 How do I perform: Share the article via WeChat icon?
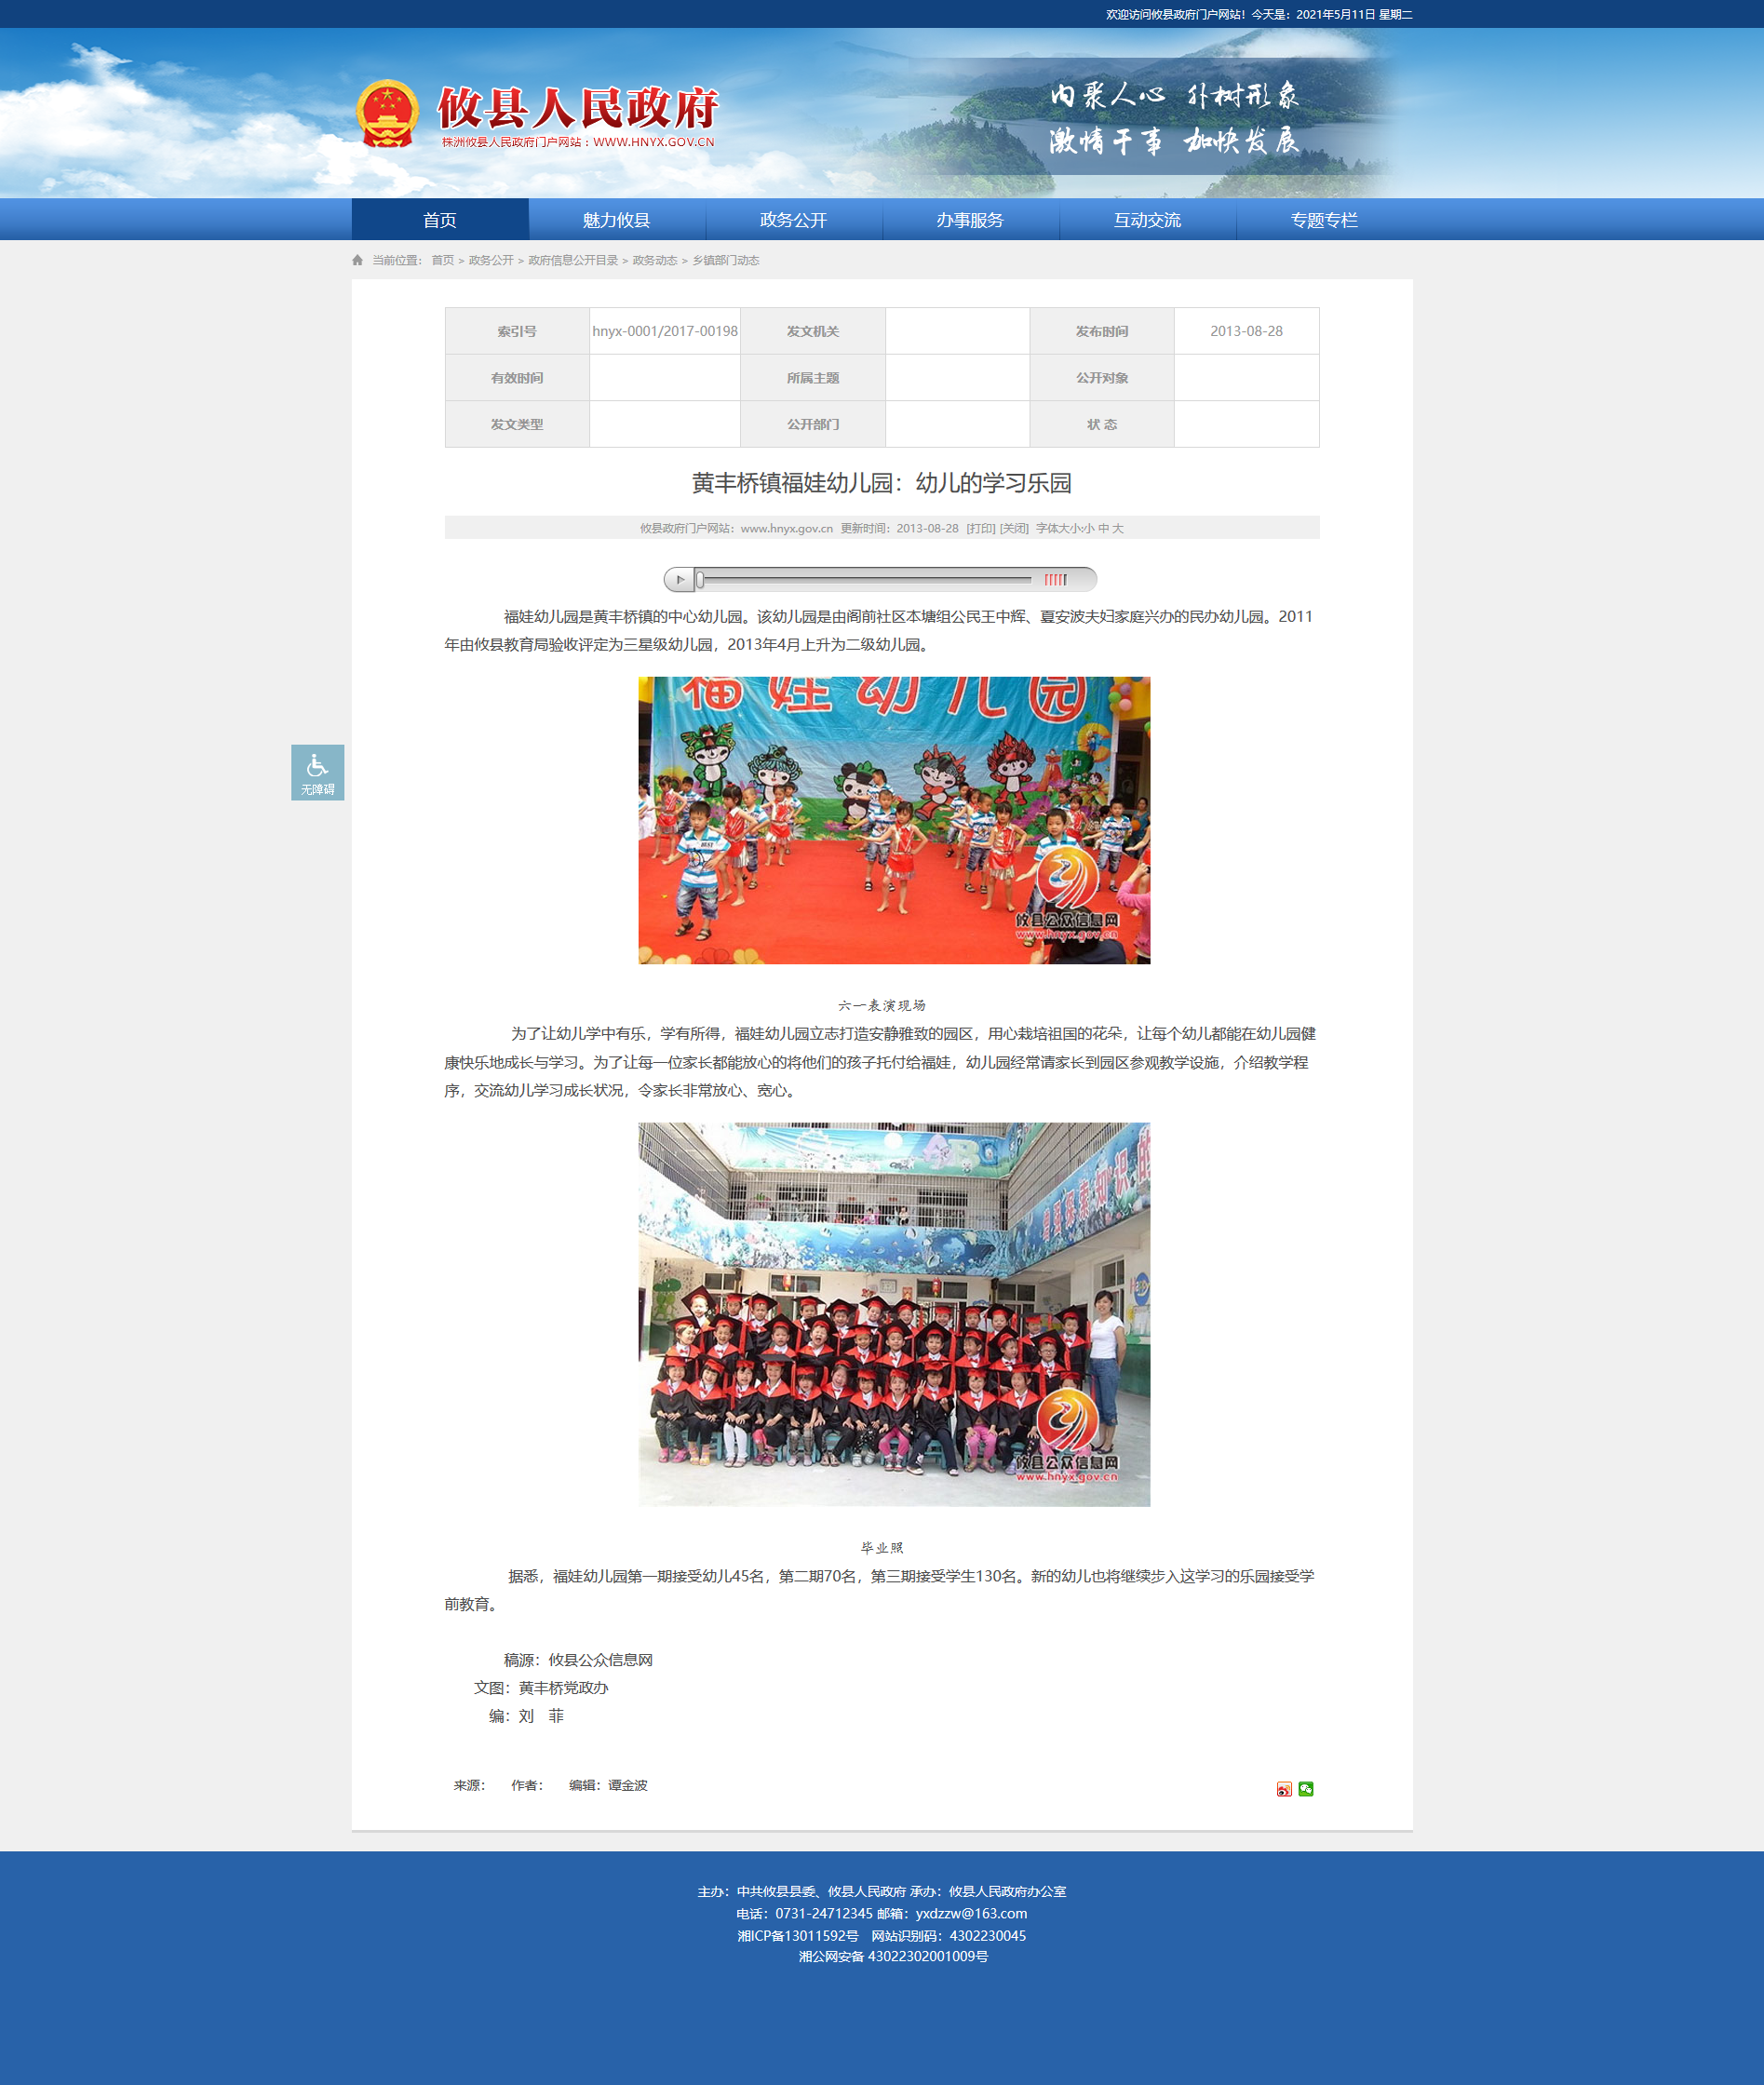[x=1305, y=1789]
